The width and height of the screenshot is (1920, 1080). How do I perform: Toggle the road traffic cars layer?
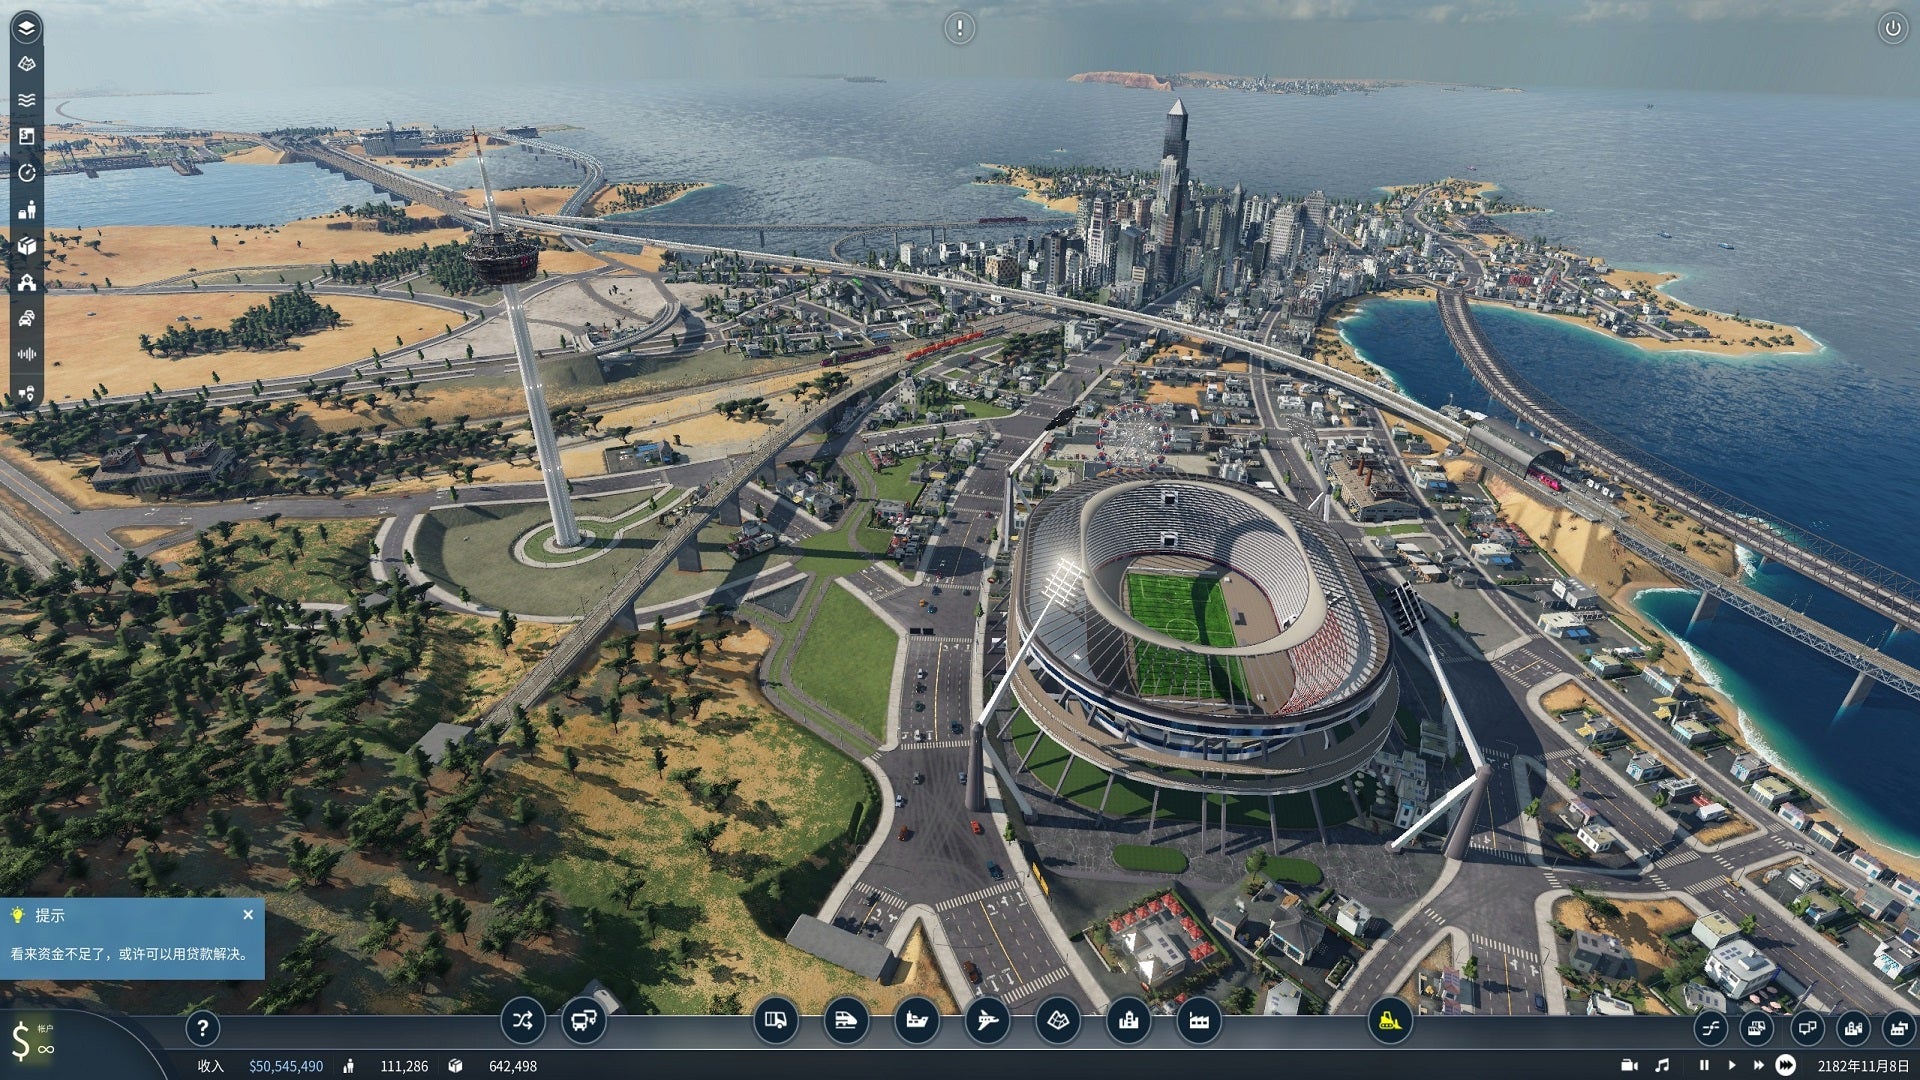27,318
